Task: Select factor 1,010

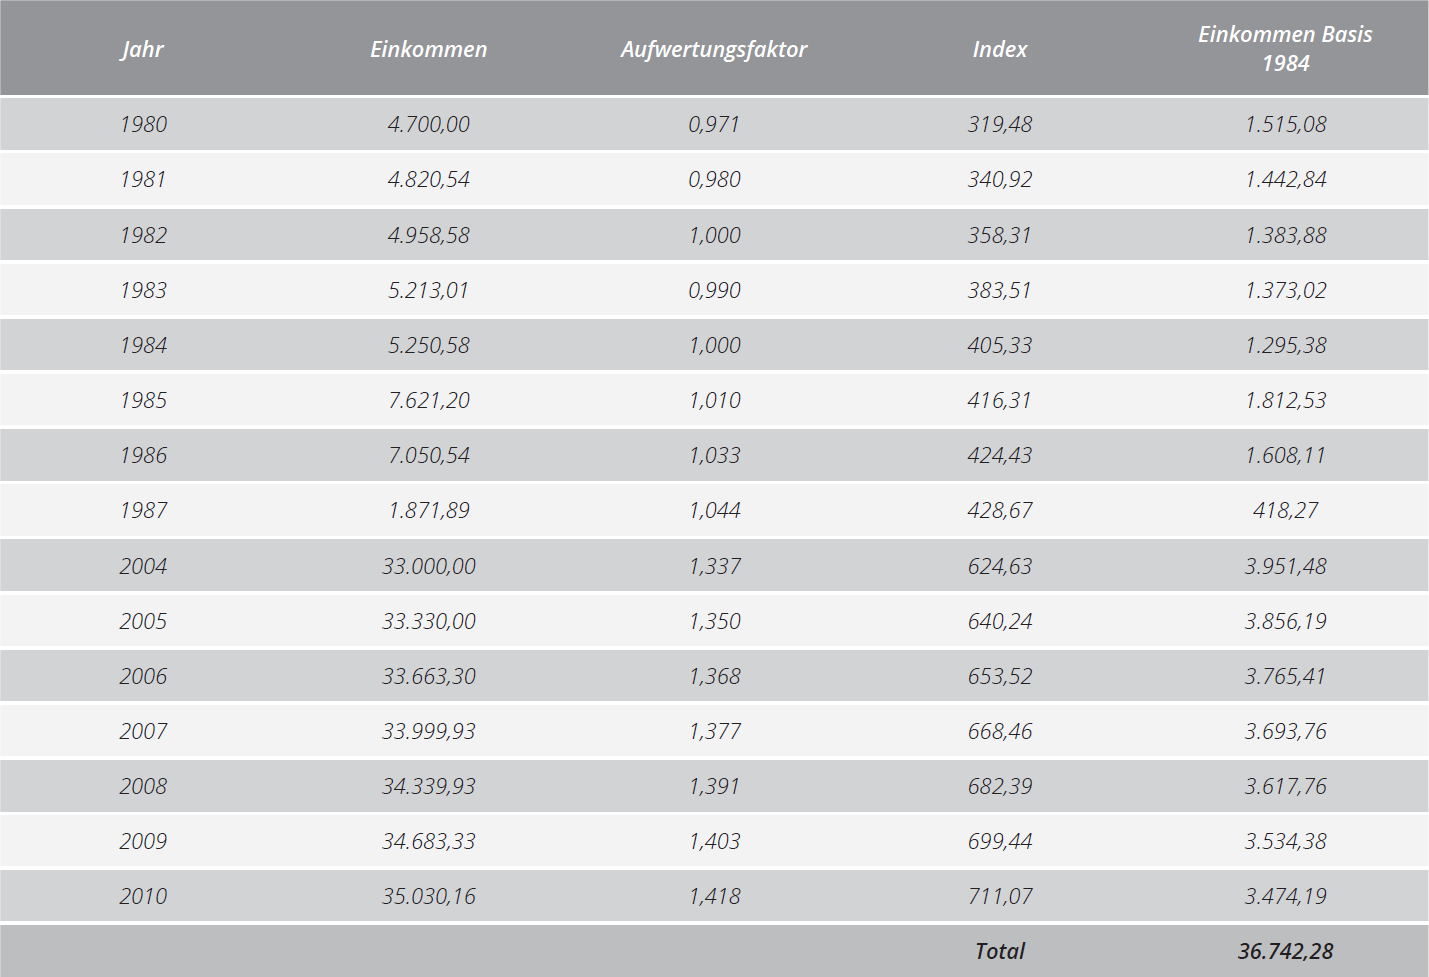Action: tap(714, 400)
